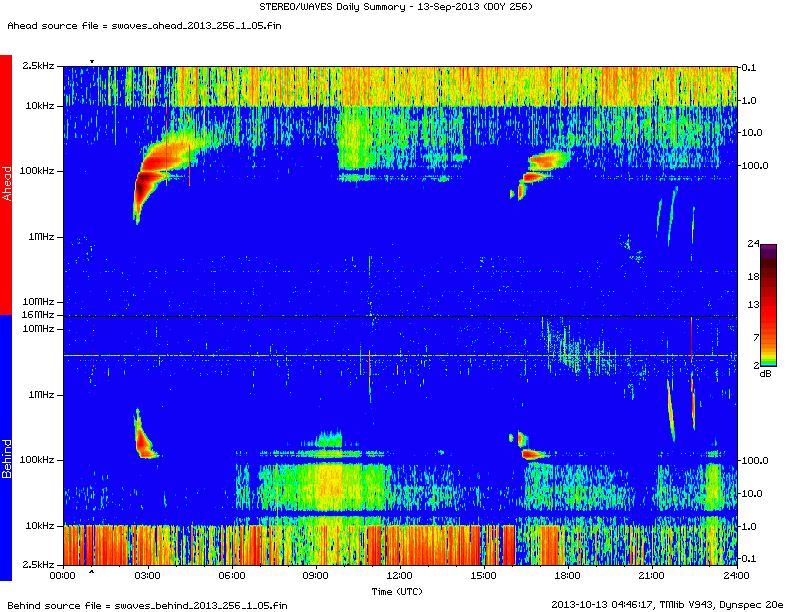Click the small triangle marker above the Ahead plot
The width and height of the screenshot is (792, 612).
pyautogui.click(x=92, y=62)
